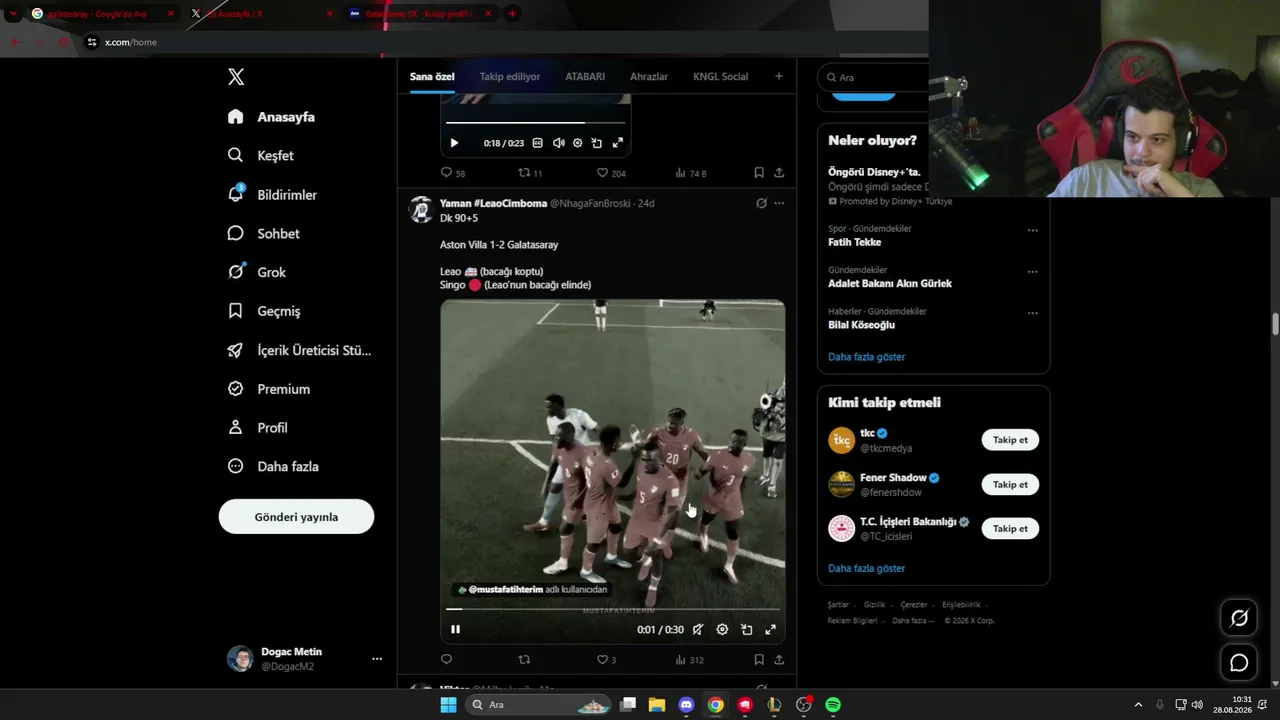1280x720 pixels.
Task: Open the Yaman #LeaoCimboma profile avatar
Action: tap(422, 209)
